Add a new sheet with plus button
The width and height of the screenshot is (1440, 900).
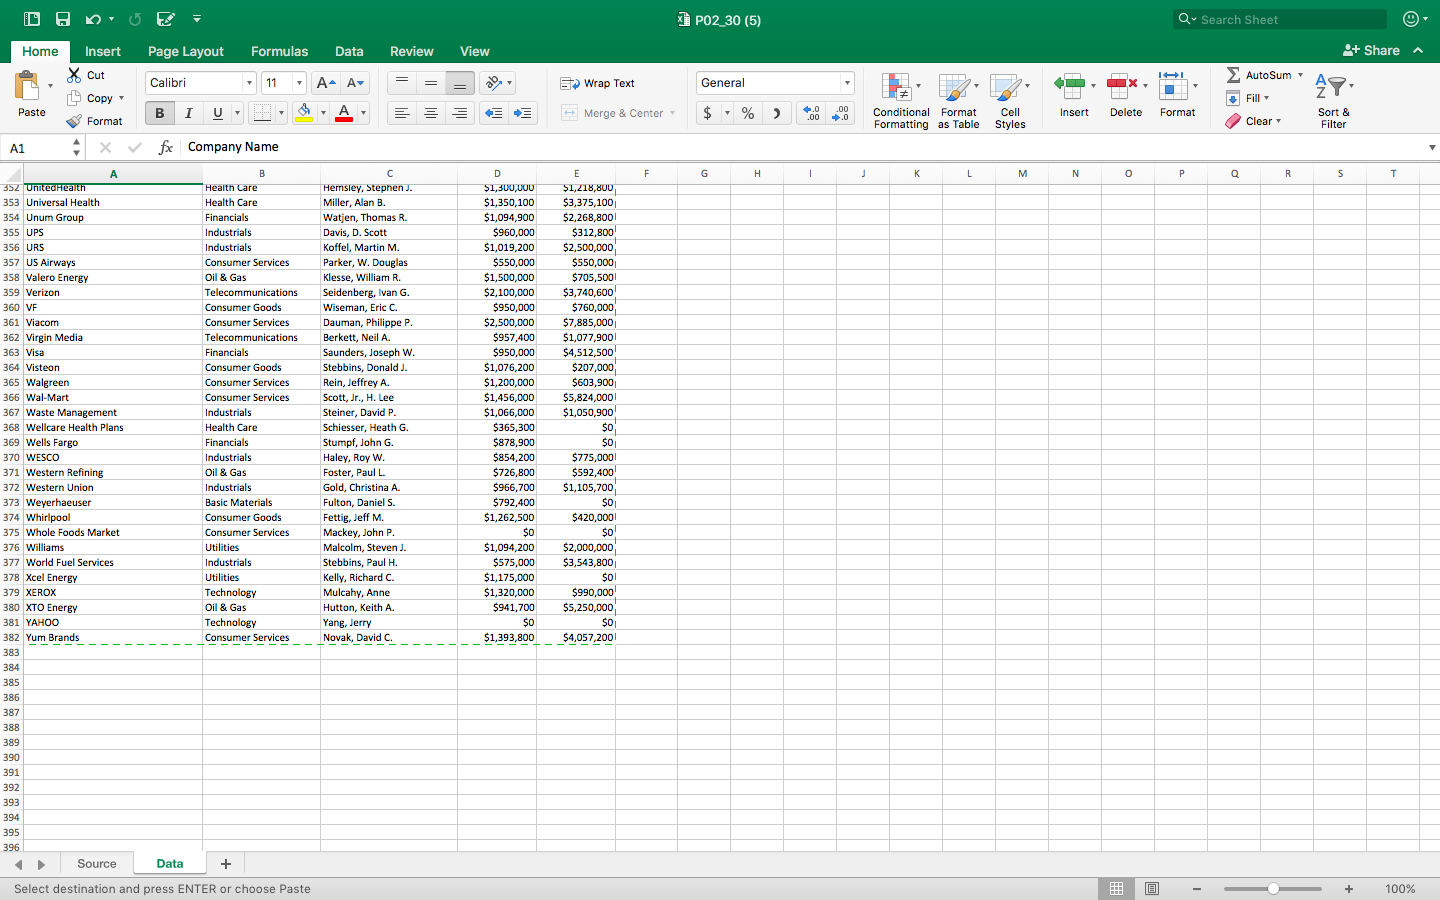click(226, 864)
